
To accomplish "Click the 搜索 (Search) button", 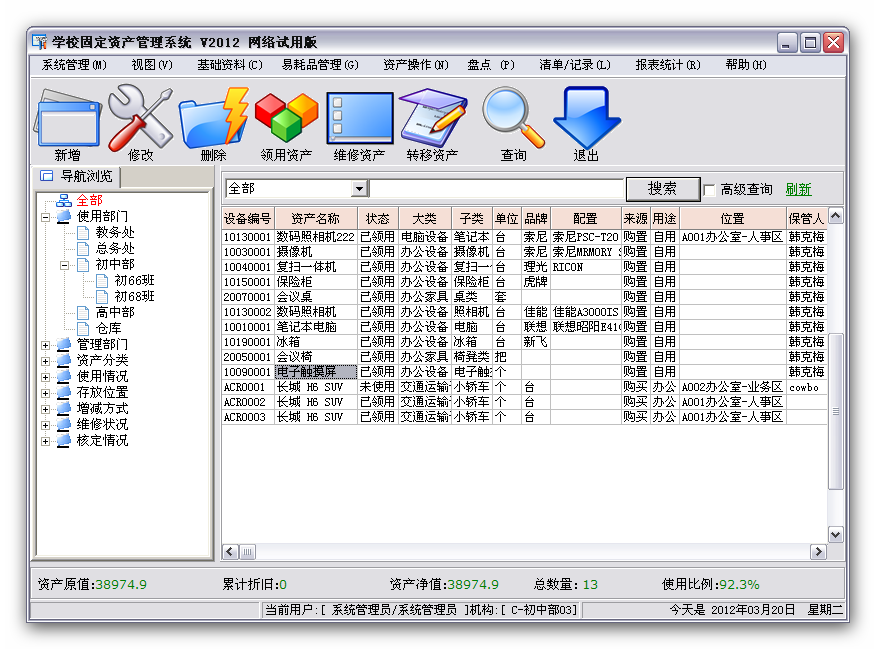I will 662,189.
